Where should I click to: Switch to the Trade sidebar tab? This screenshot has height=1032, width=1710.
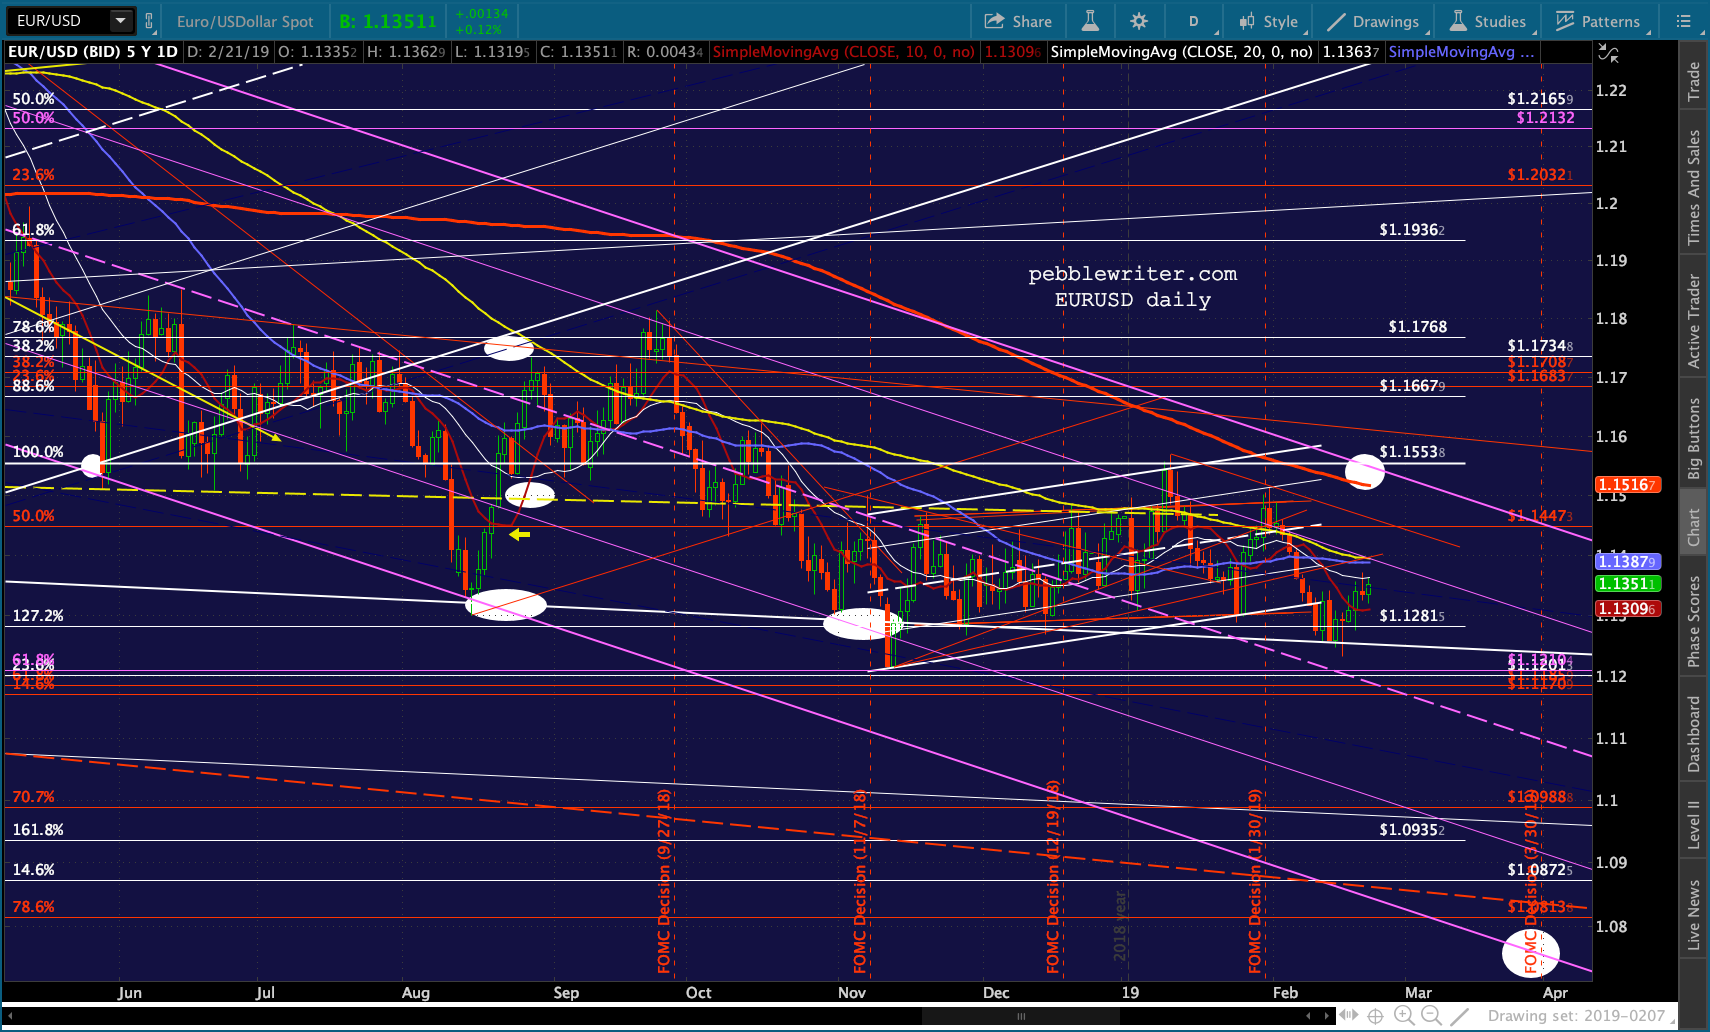click(1693, 81)
